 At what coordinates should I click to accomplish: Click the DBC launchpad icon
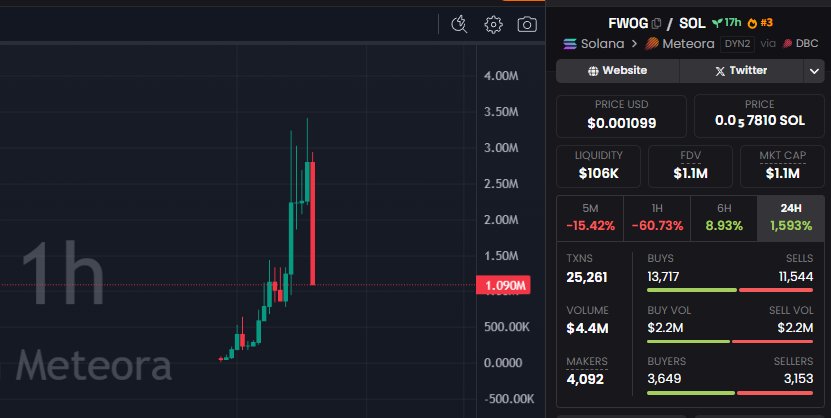(786, 44)
